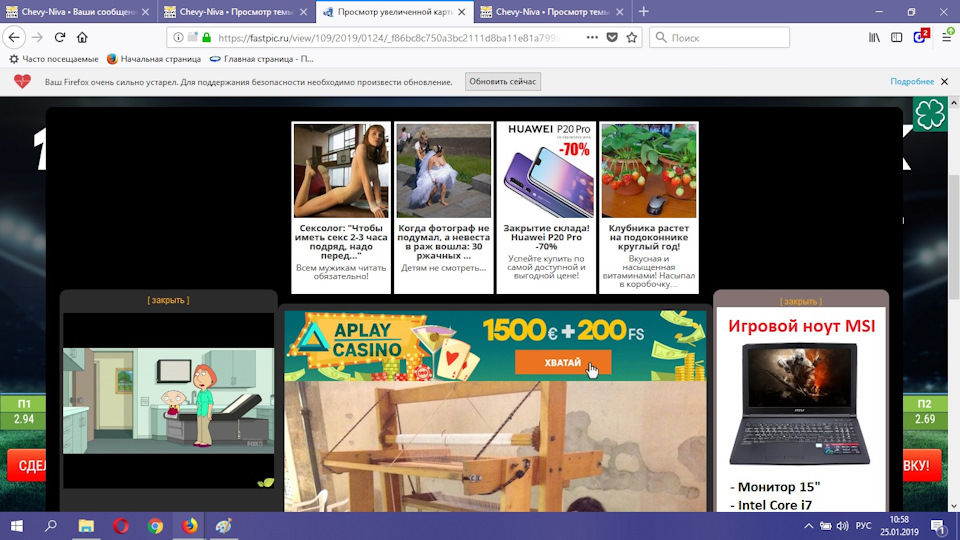This screenshot has height=540, width=960.
Task: Show hidden system tray icons
Action: coord(809,526)
